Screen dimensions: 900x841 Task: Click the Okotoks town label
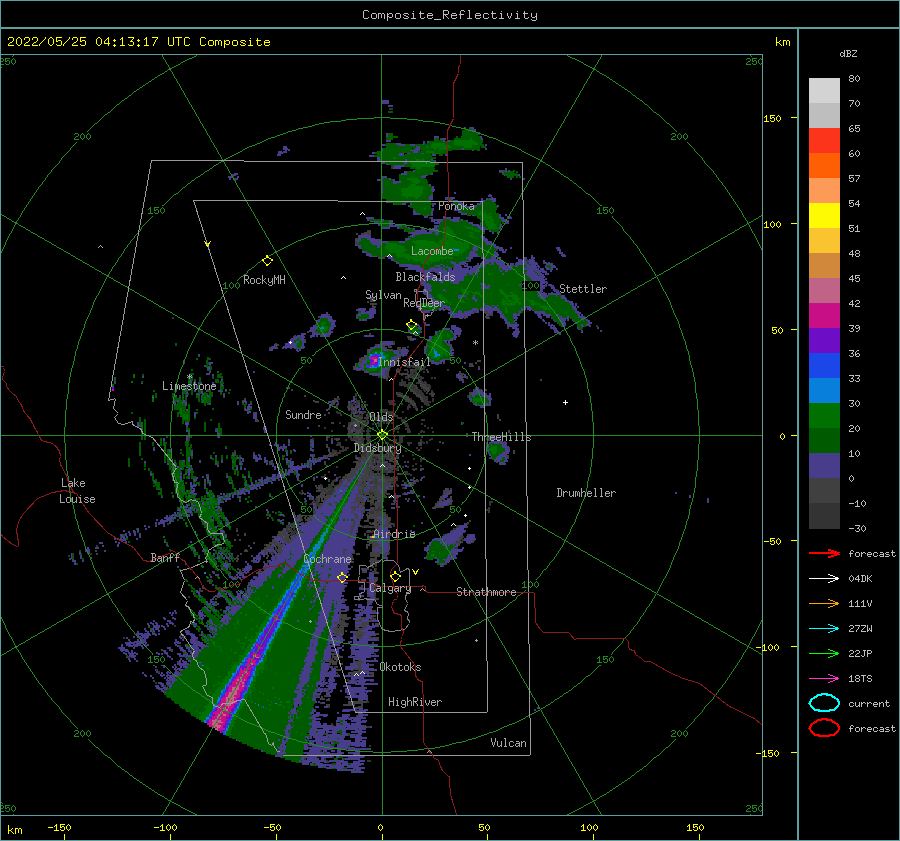coord(400,667)
